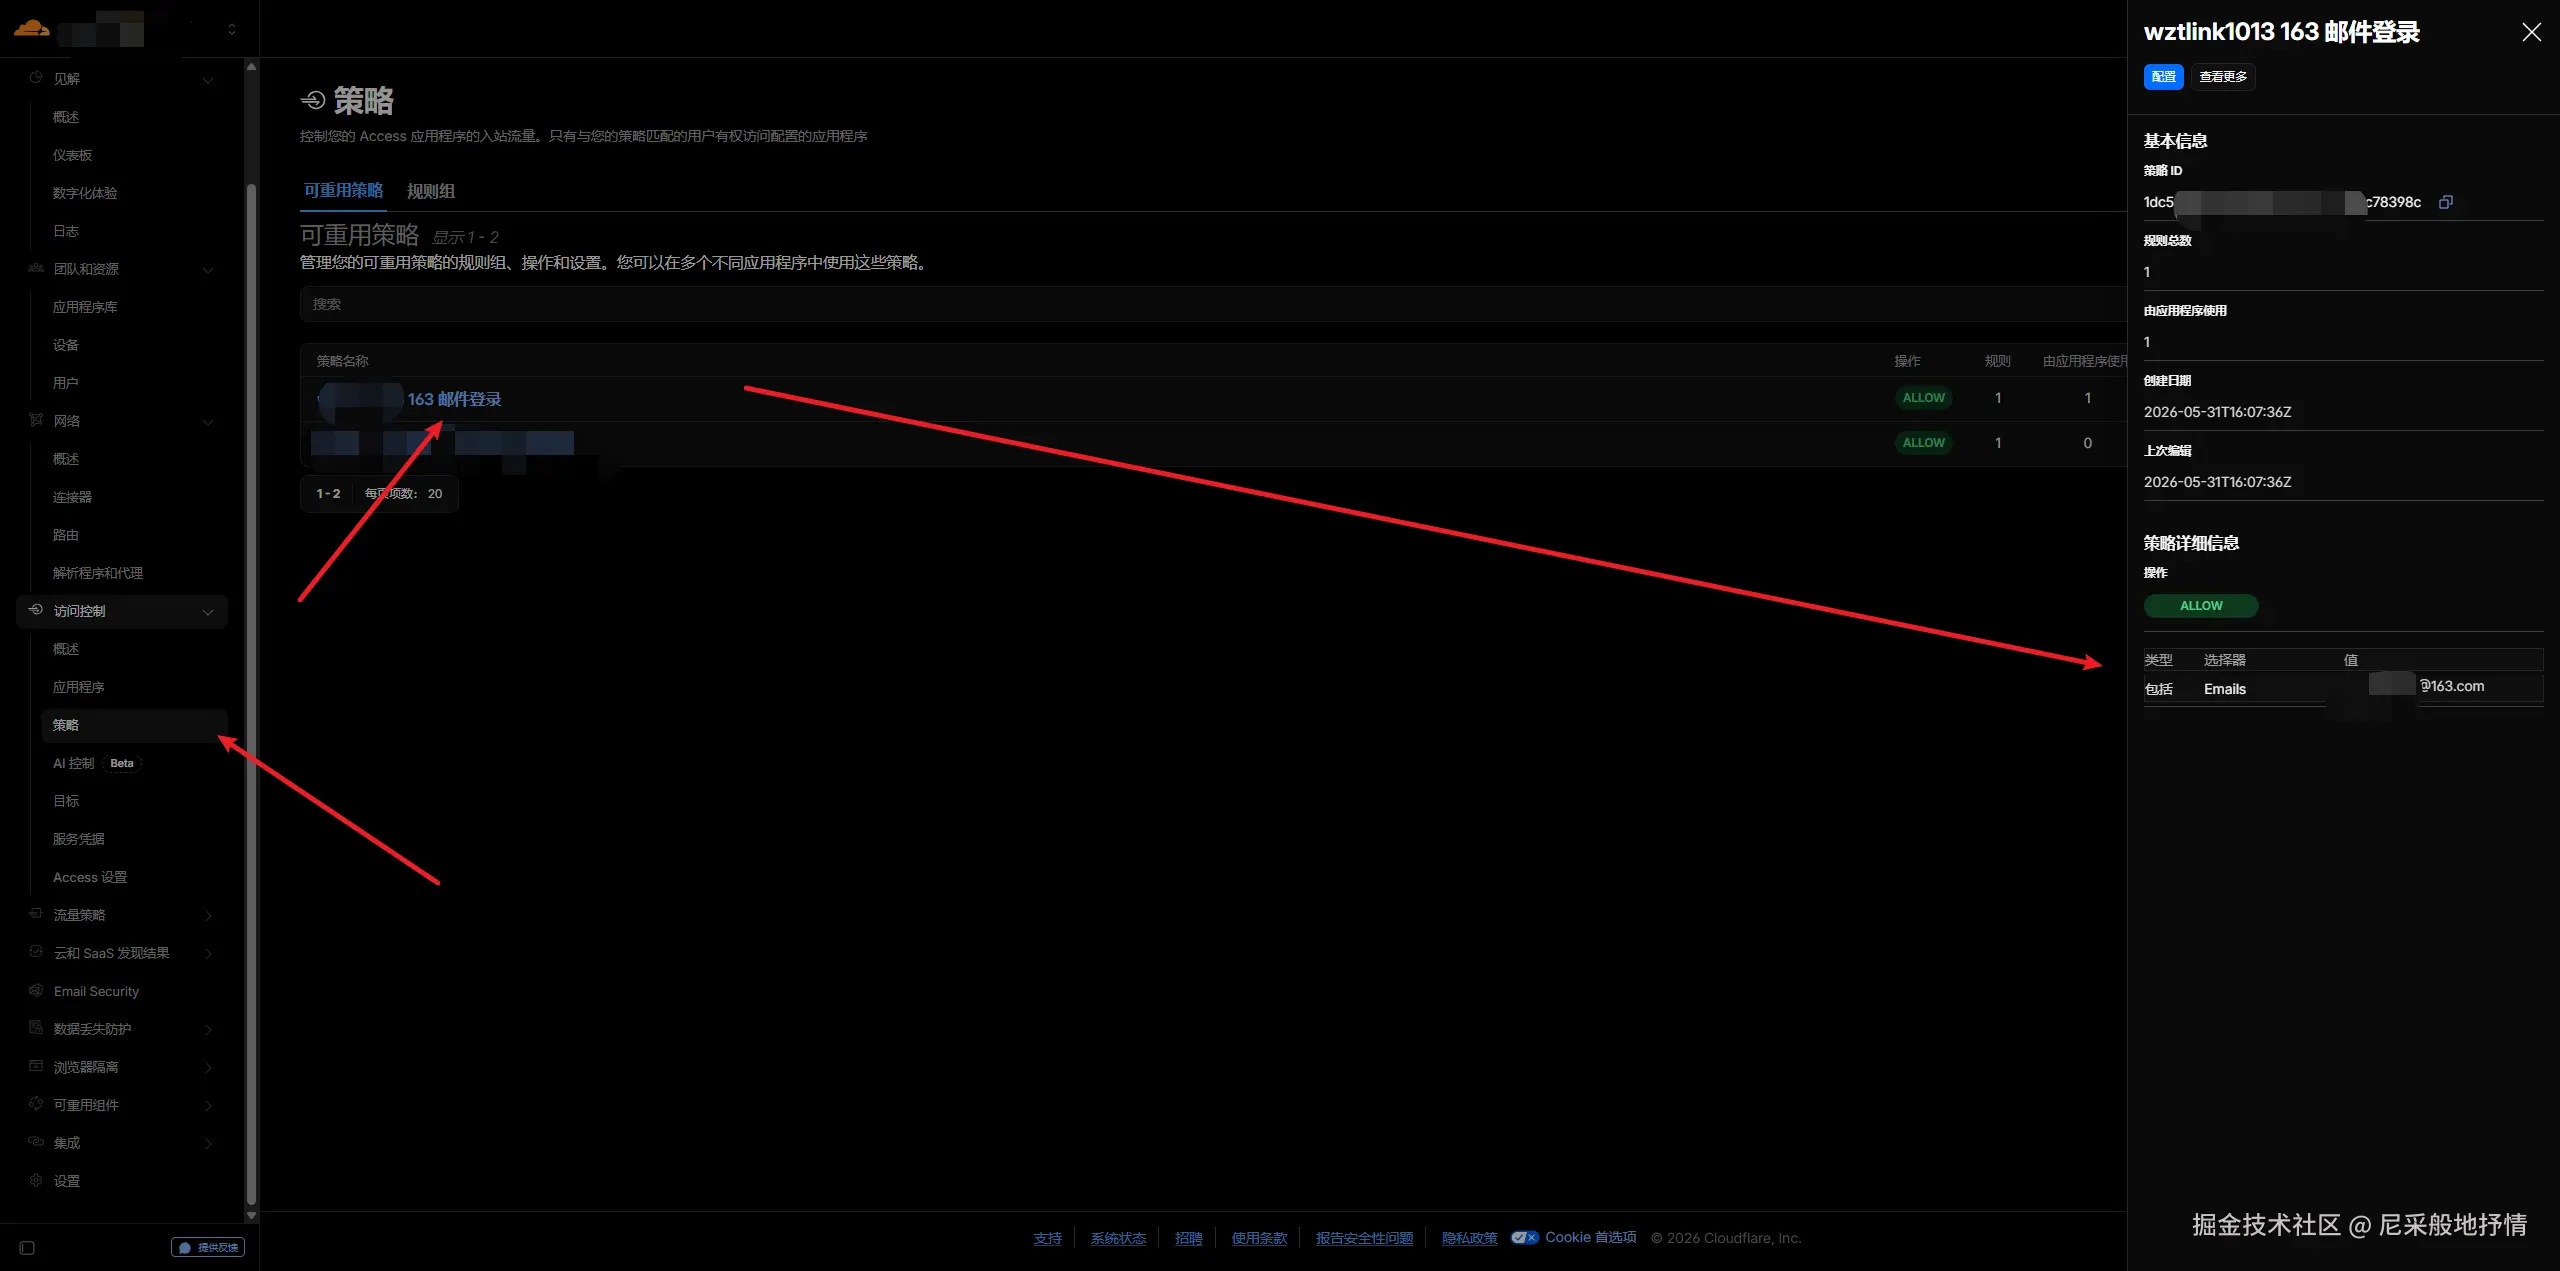Click the 设置 gear icon
Viewport: 2560px width, 1271px height.
click(36, 1180)
